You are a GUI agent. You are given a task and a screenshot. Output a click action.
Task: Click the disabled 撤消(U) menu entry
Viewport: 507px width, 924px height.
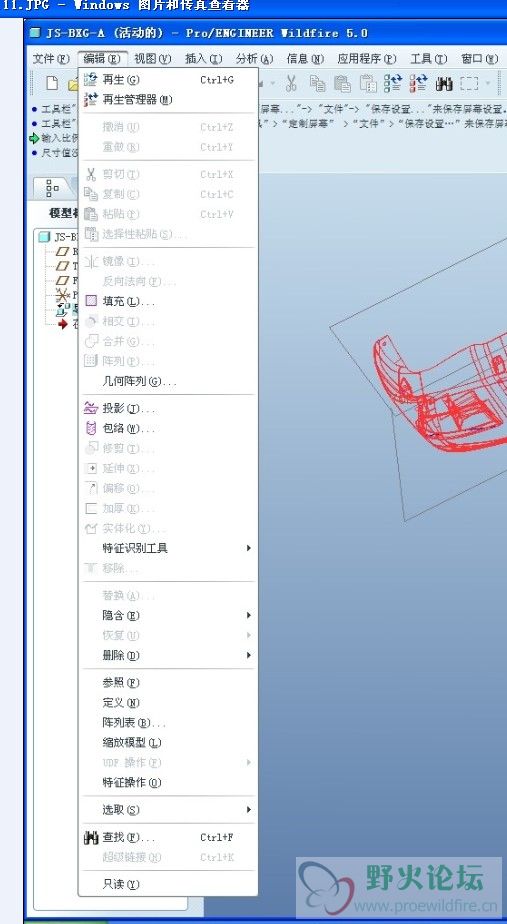(x=169, y=127)
